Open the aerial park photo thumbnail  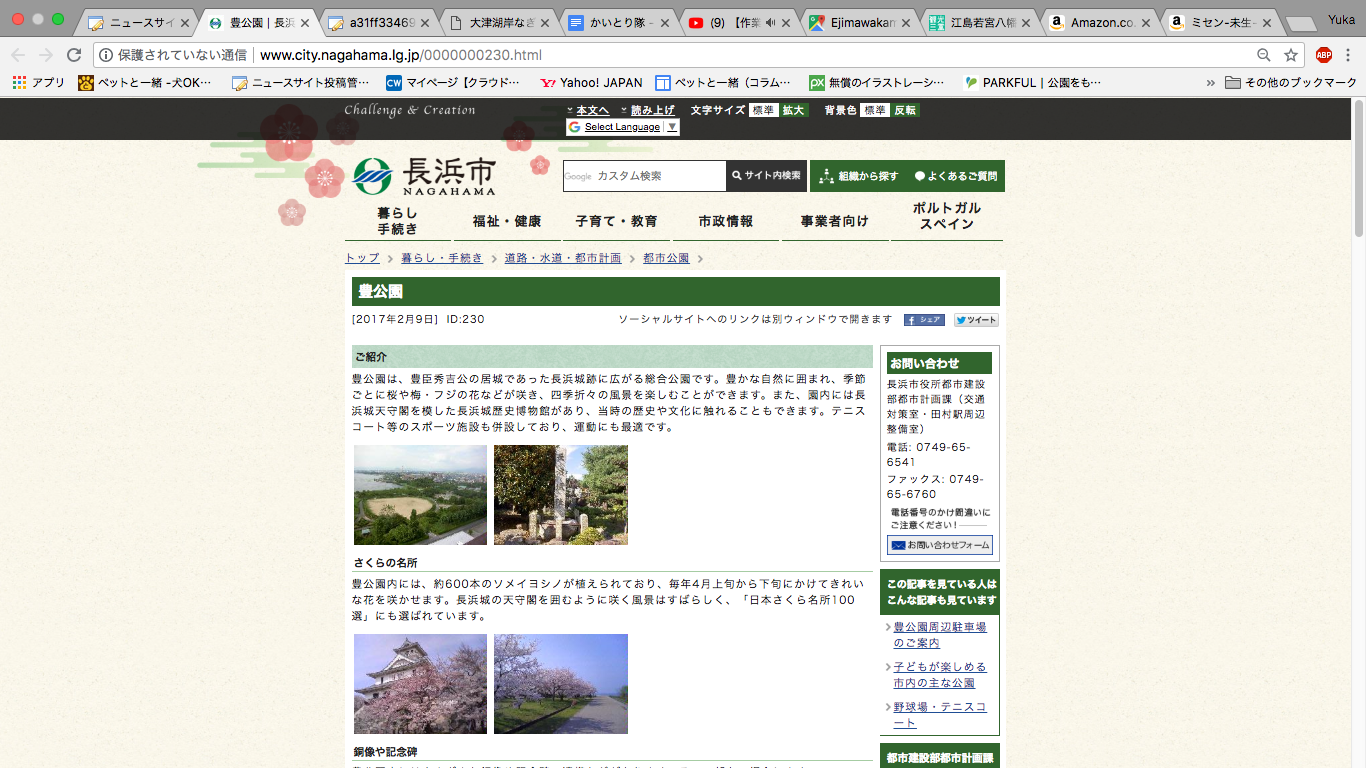click(420, 495)
